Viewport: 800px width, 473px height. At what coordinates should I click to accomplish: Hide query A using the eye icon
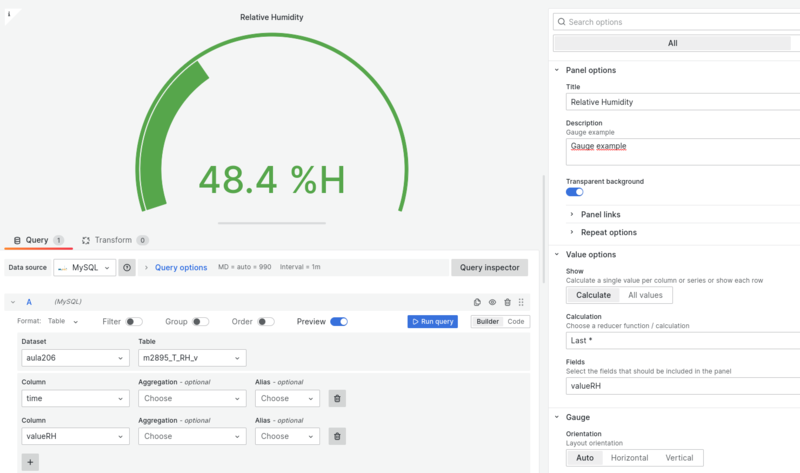click(492, 302)
